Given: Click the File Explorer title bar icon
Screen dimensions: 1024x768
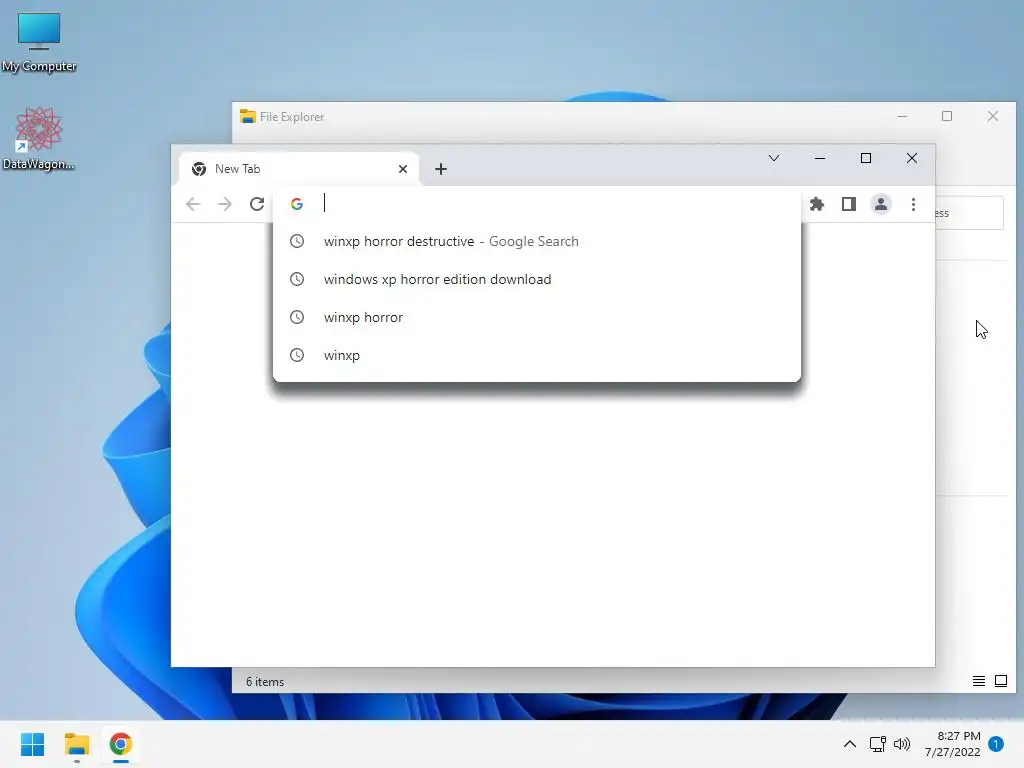Looking at the screenshot, I should coord(248,117).
